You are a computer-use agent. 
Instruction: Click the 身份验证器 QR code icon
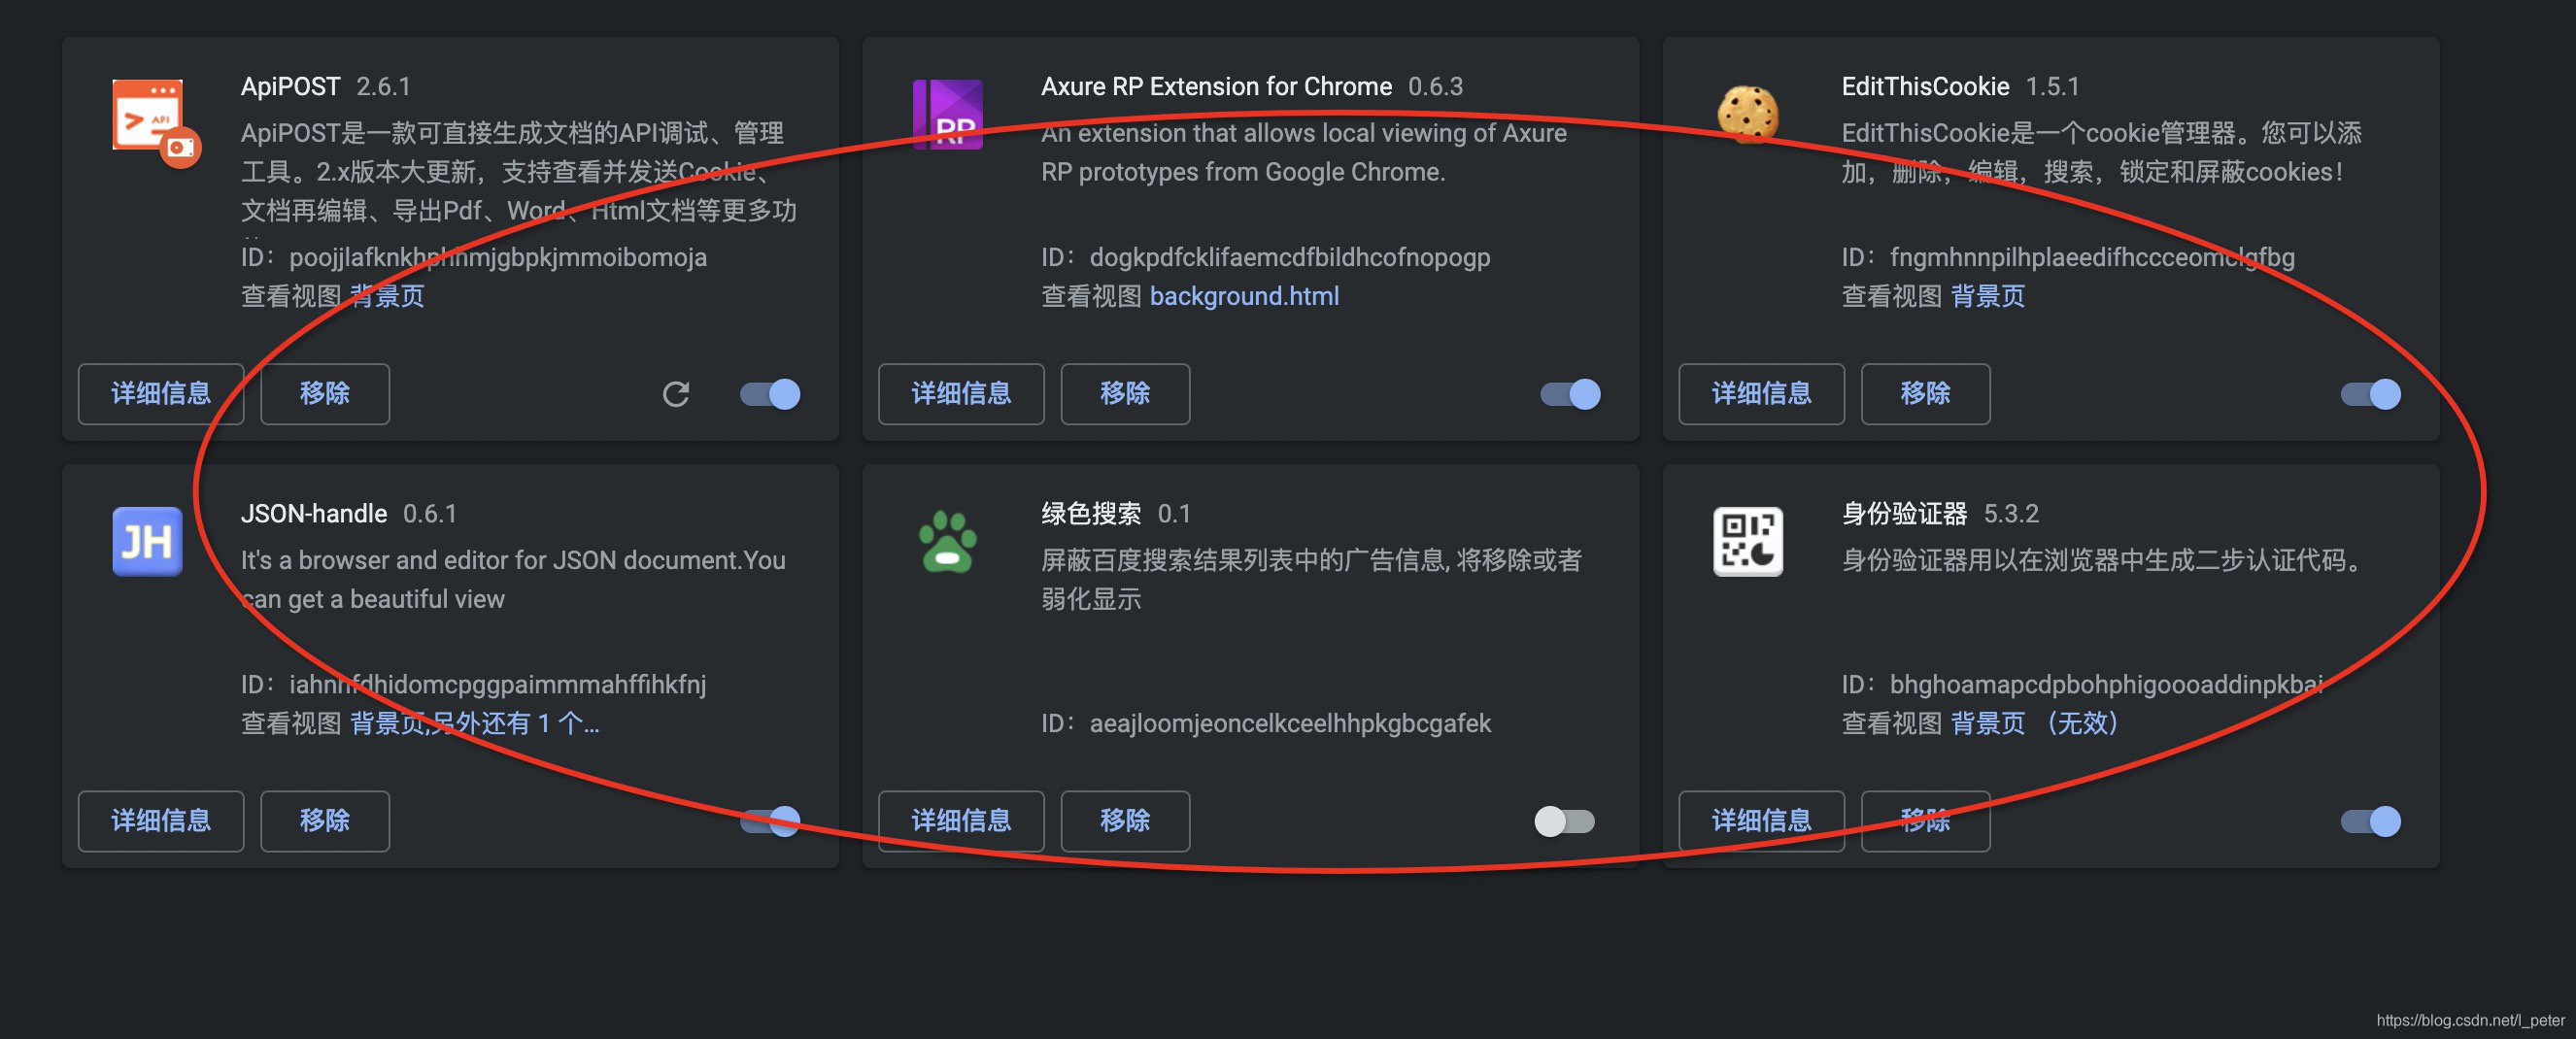[x=1747, y=541]
